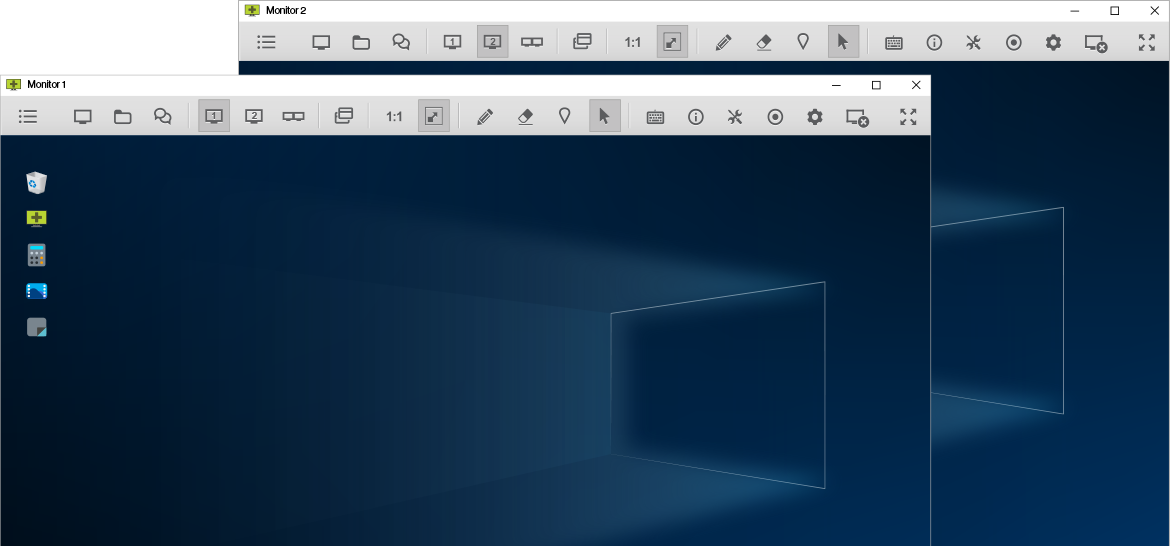Image resolution: width=1170 pixels, height=546 pixels.
Task: Select monitor 2 view in Monitor 2 window
Action: point(492,42)
